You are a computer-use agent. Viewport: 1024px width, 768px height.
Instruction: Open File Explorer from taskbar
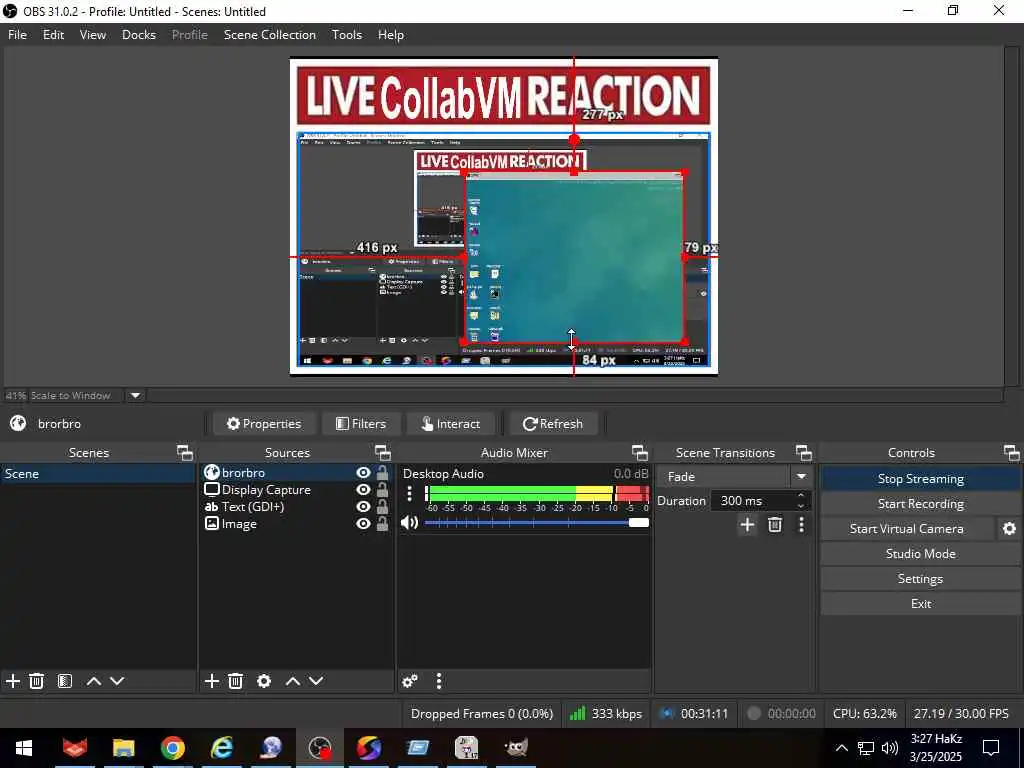(123, 748)
